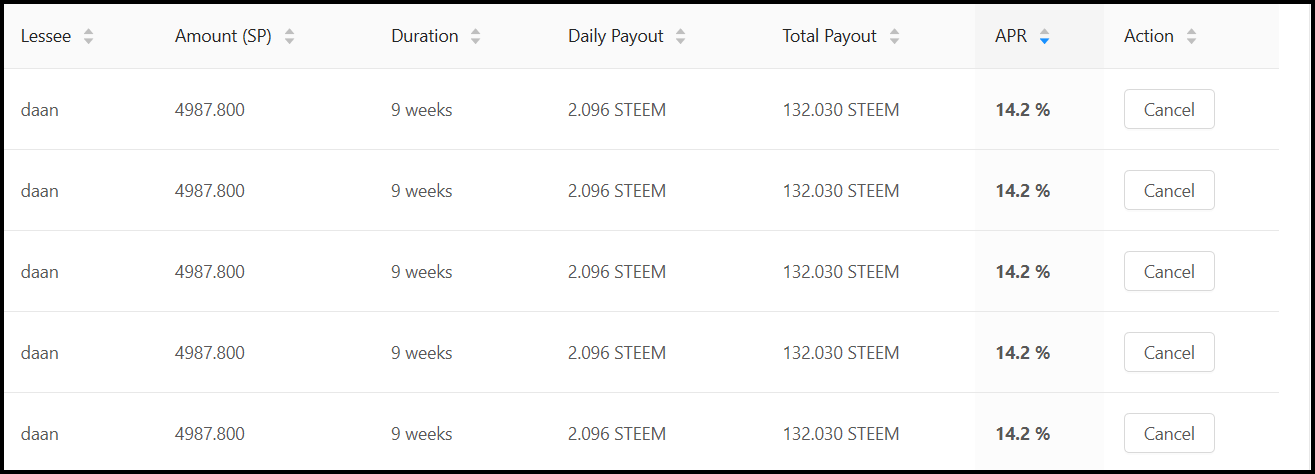Open lessee daan in the first row
The width and height of the screenshot is (1315, 474).
point(40,110)
